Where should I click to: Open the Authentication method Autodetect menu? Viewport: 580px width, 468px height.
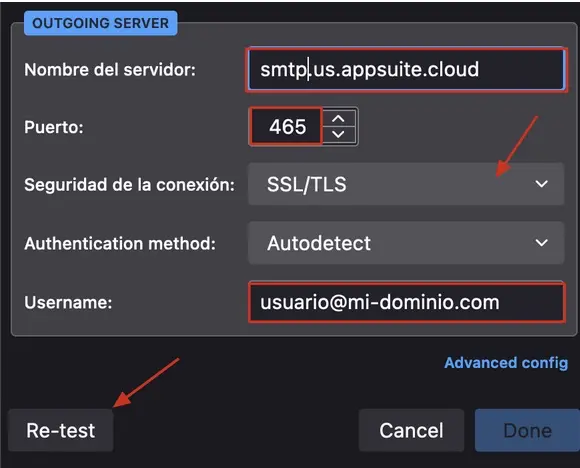coord(406,243)
